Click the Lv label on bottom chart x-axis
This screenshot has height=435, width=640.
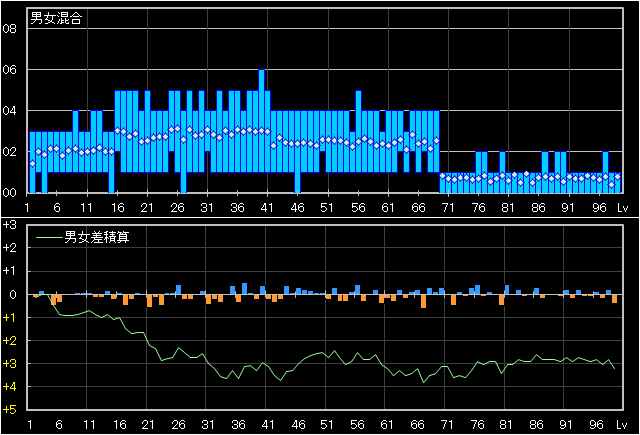[621, 425]
